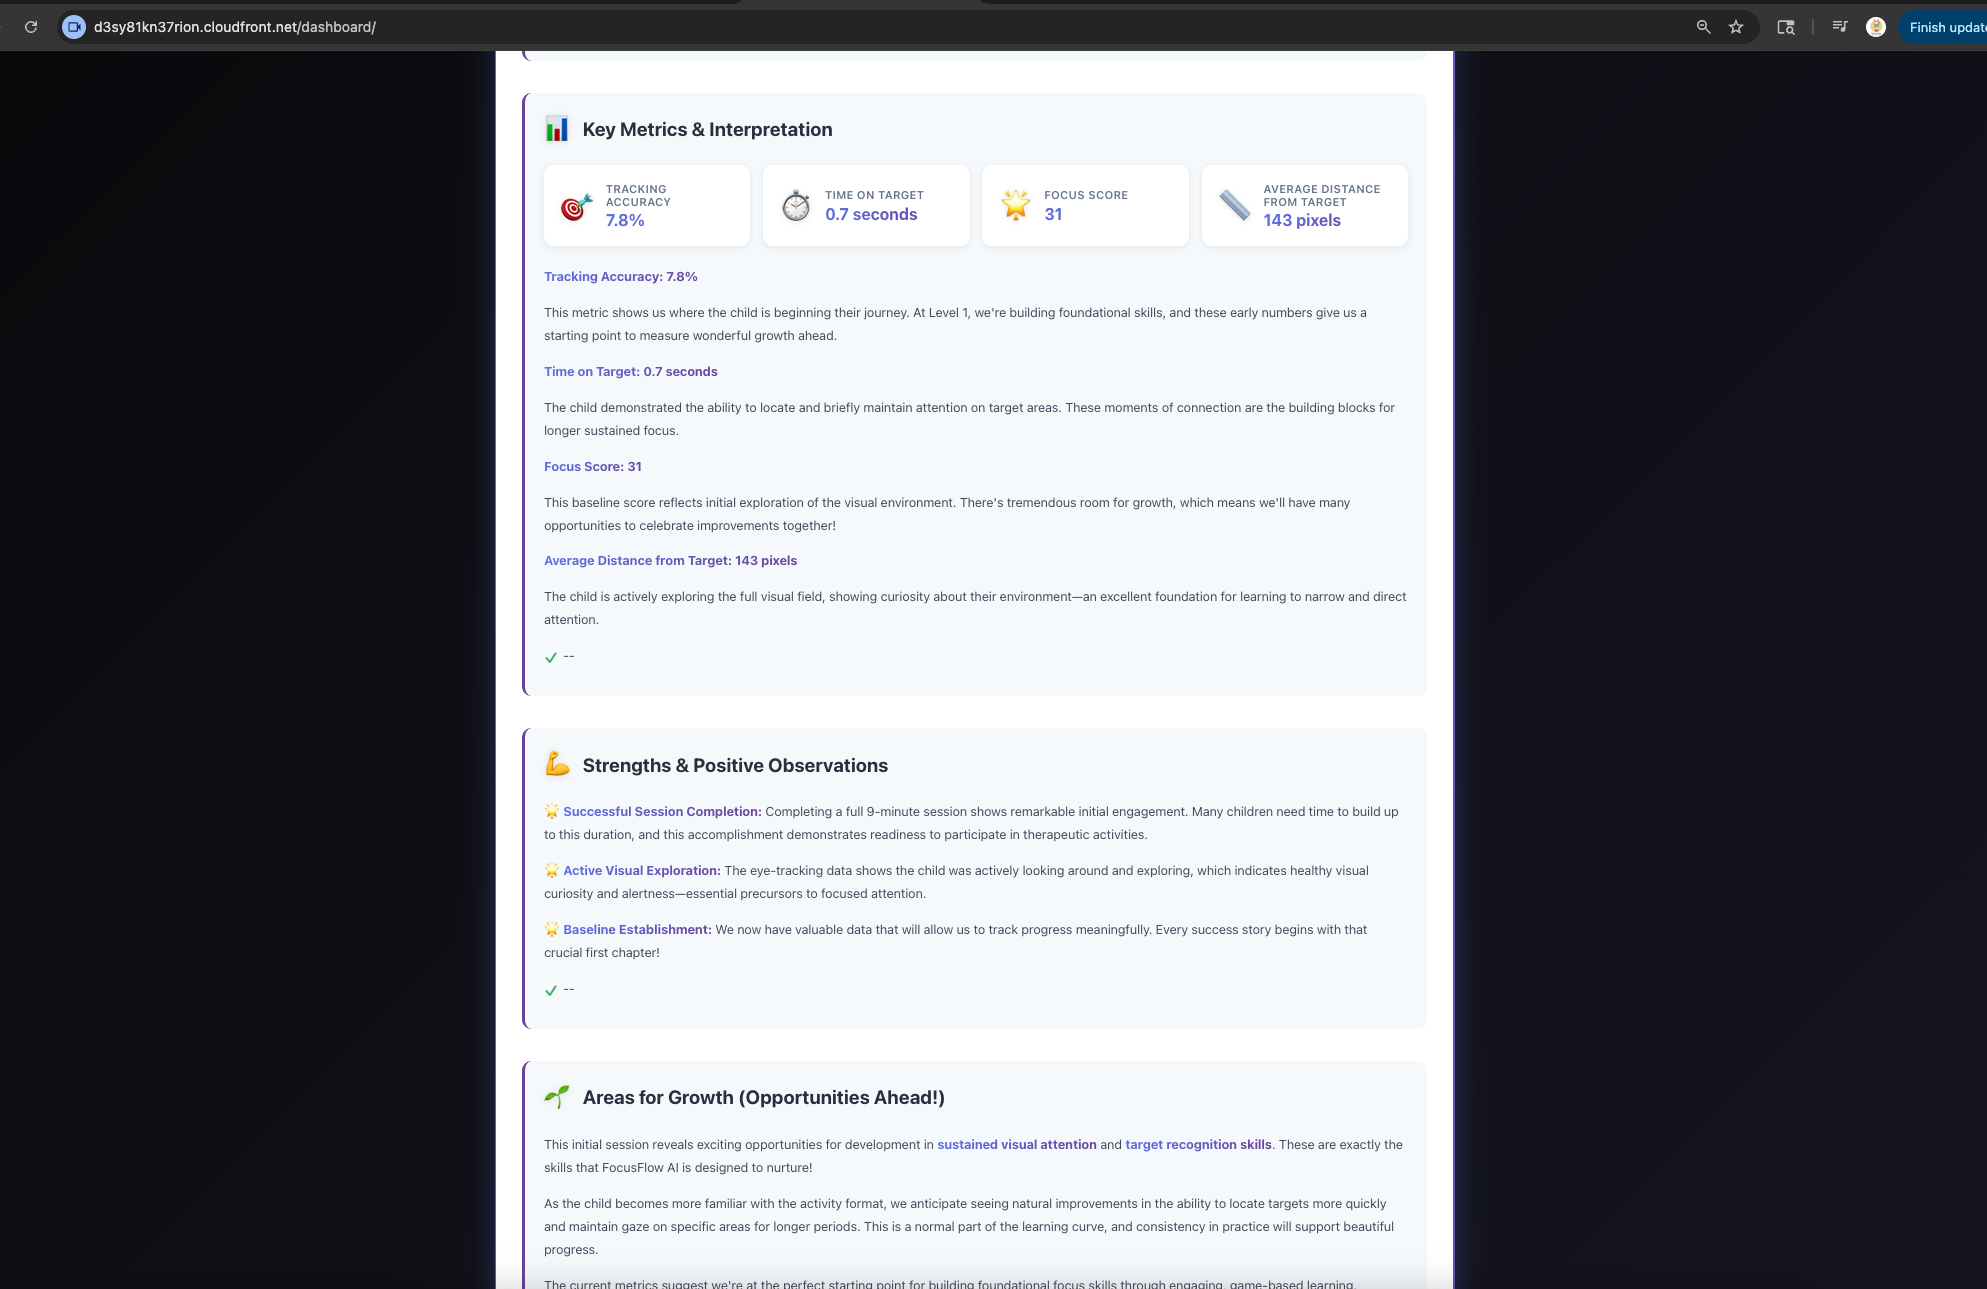Open the media controls icon
Image resolution: width=1987 pixels, height=1289 pixels.
[1839, 27]
